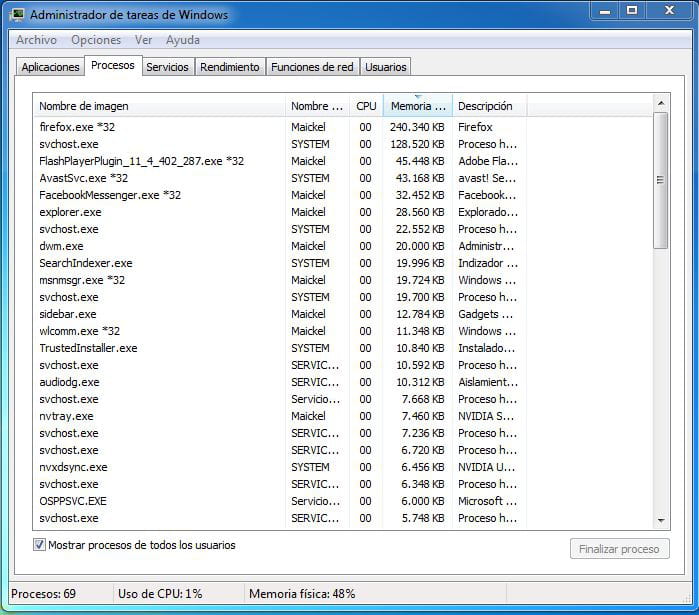The width and height of the screenshot is (699, 615).
Task: Sort by CPU column header
Action: [x=366, y=106]
